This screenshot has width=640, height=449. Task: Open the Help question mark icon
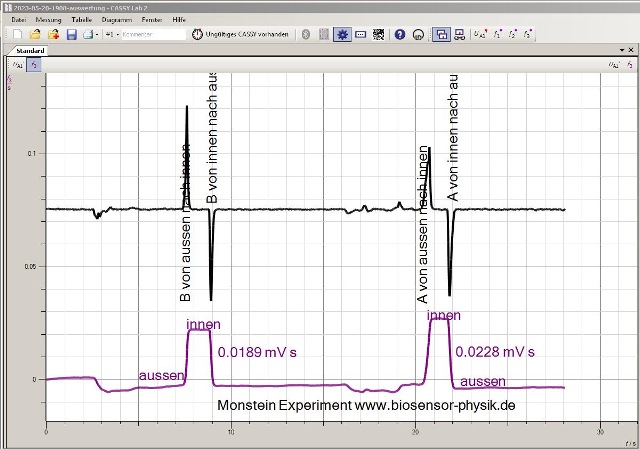tap(400, 34)
